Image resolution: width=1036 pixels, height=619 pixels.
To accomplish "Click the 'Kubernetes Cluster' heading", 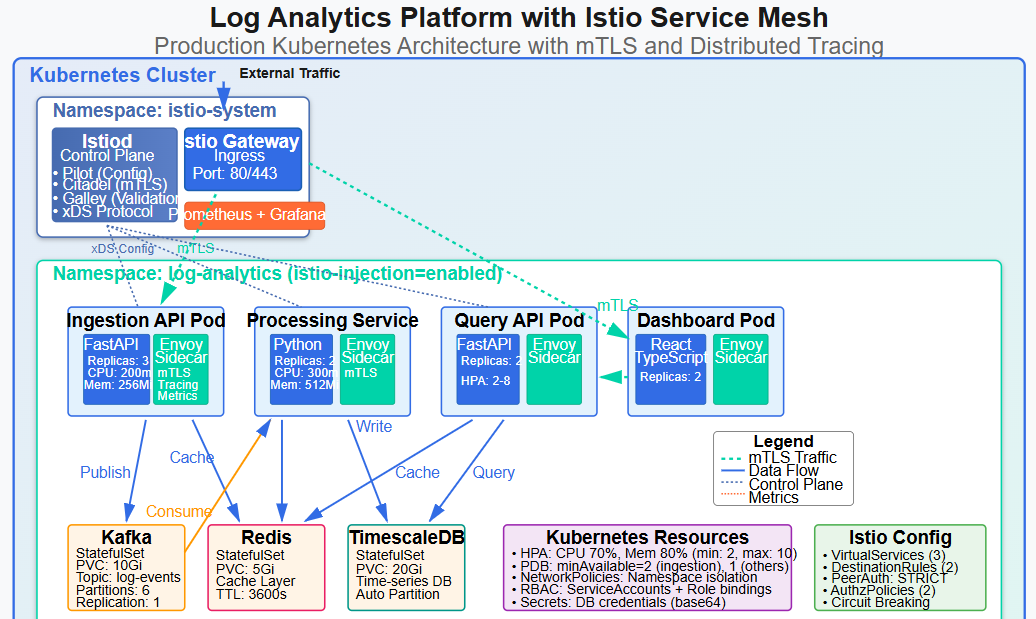I will [x=122, y=75].
